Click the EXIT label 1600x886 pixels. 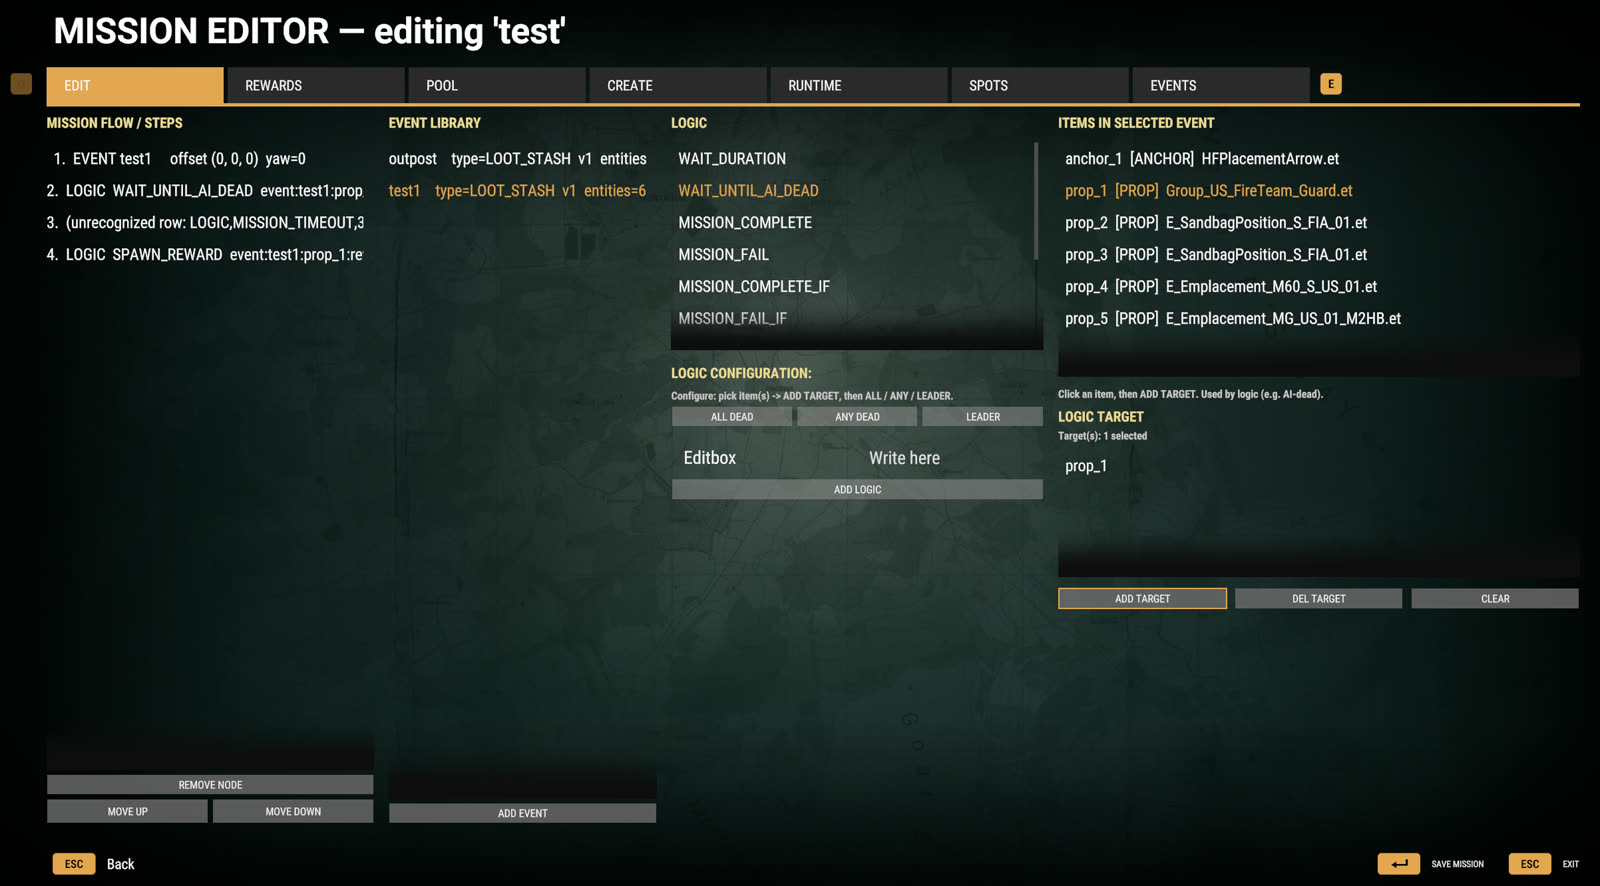[x=1571, y=864]
